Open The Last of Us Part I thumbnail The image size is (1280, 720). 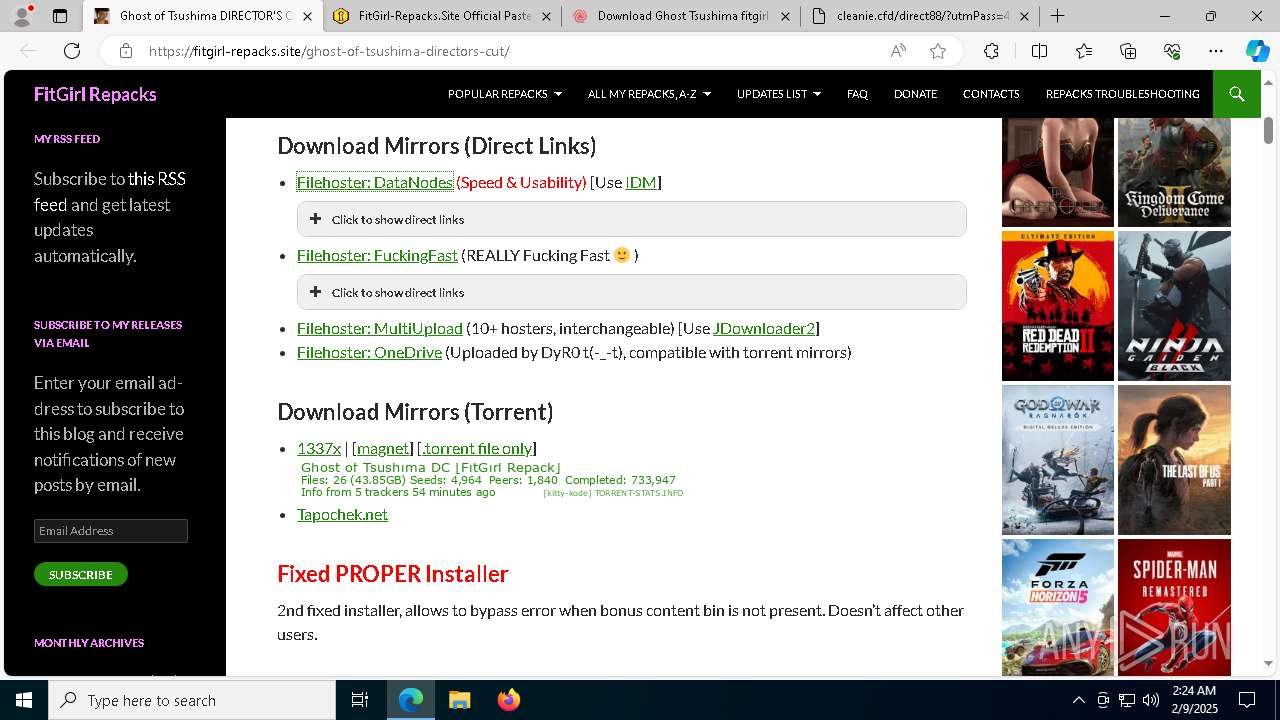pyautogui.click(x=1174, y=460)
